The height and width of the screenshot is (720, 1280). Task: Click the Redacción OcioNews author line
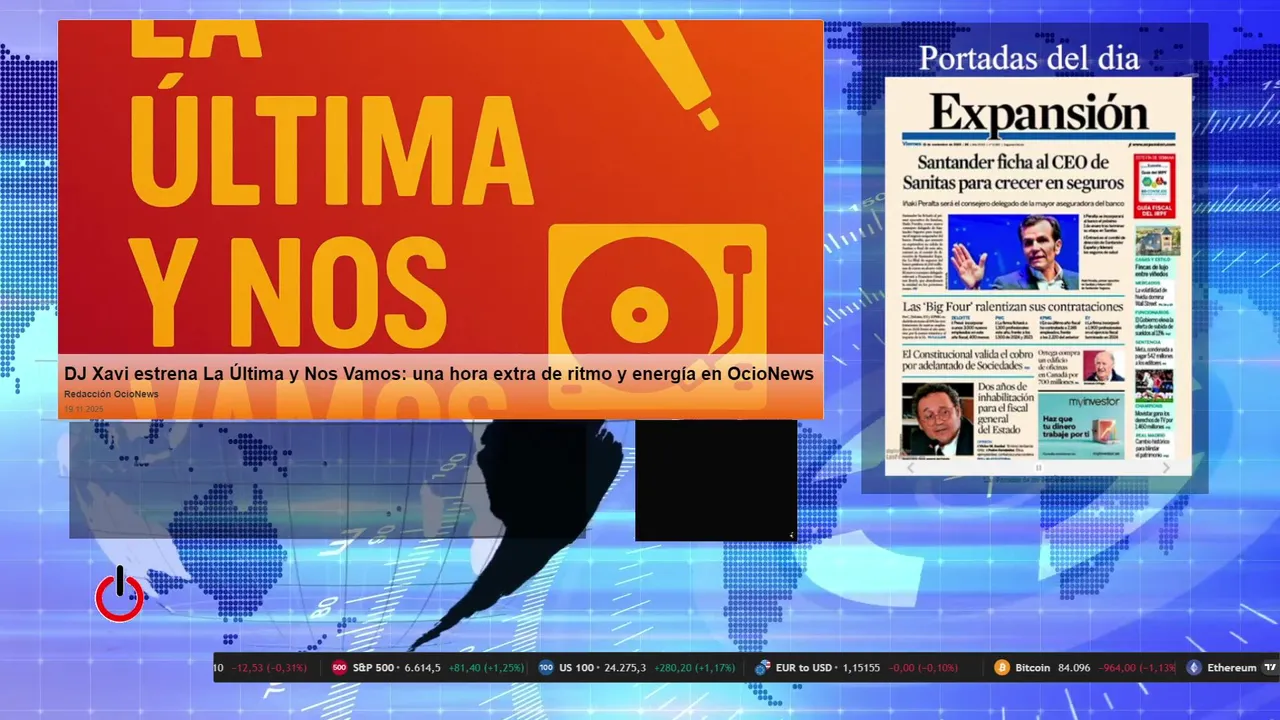click(x=111, y=394)
